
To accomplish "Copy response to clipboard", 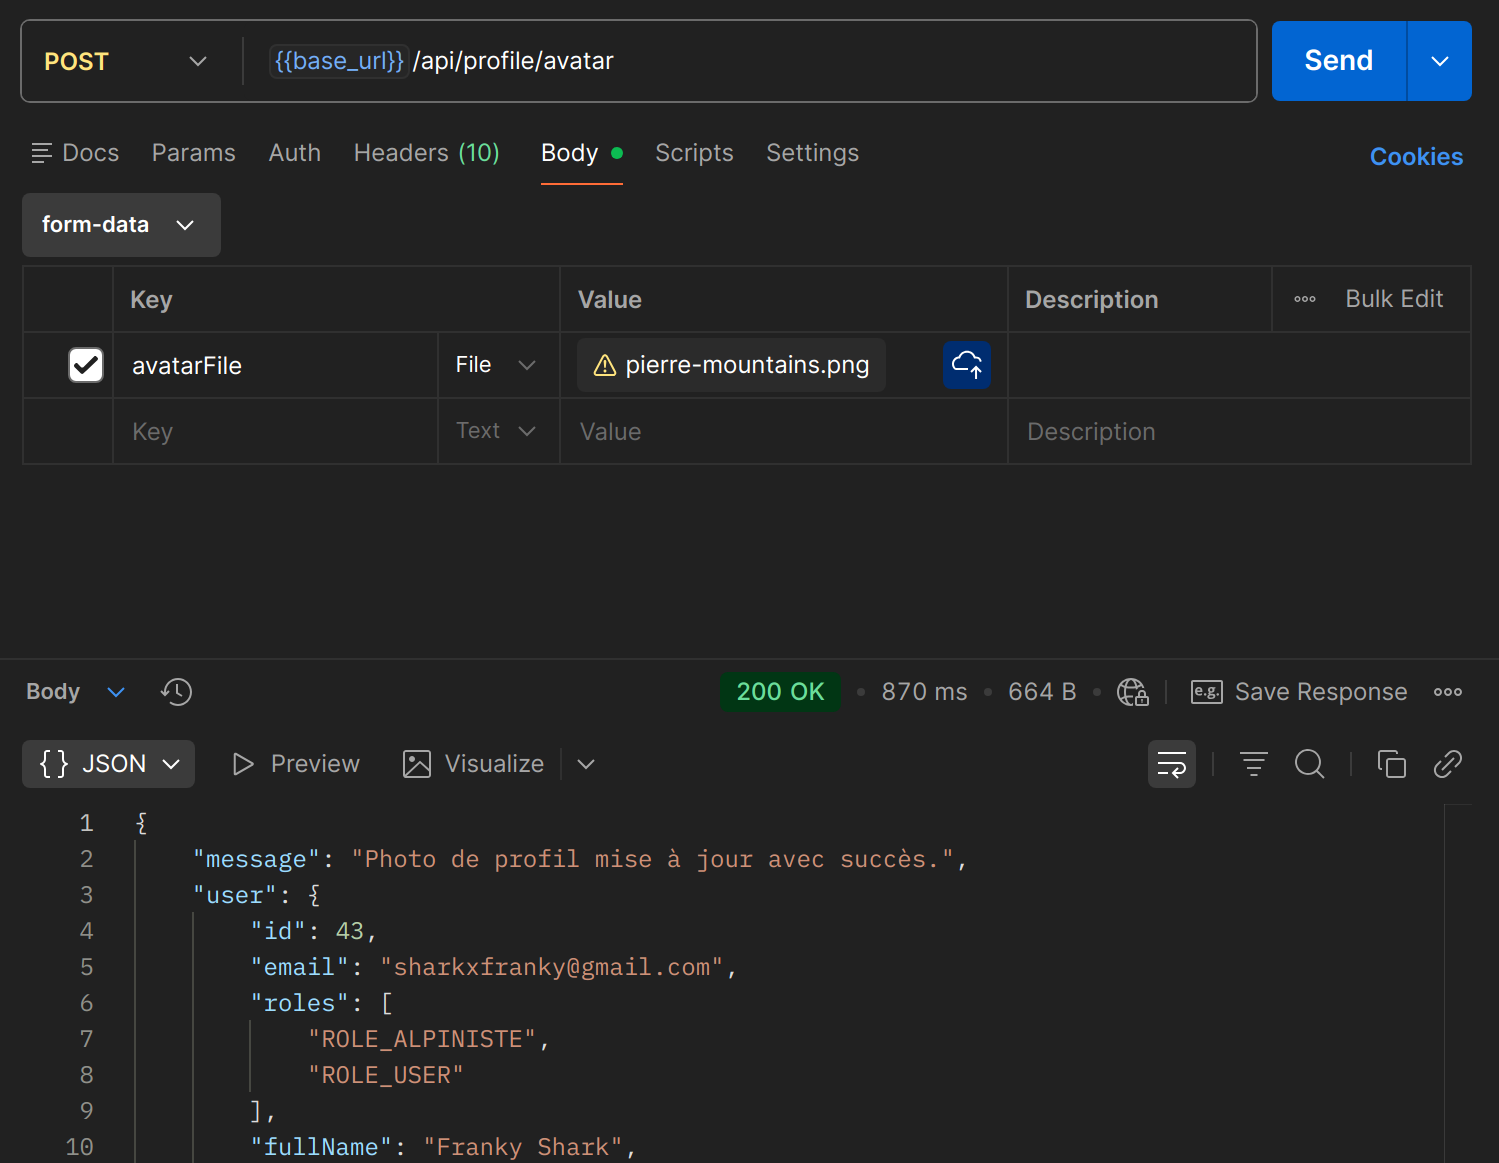I will pos(1391,764).
